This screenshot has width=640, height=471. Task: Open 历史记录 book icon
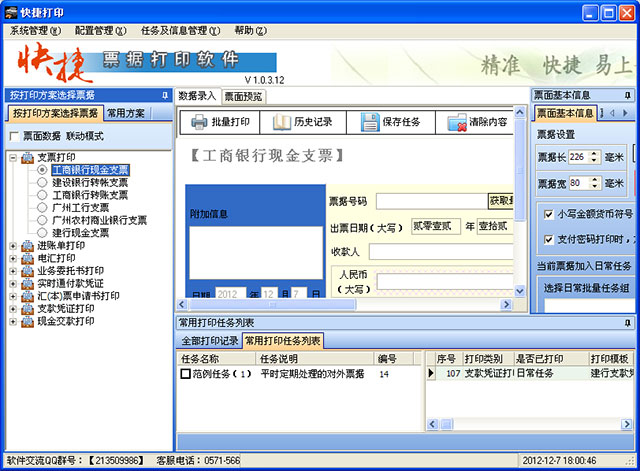[282, 122]
